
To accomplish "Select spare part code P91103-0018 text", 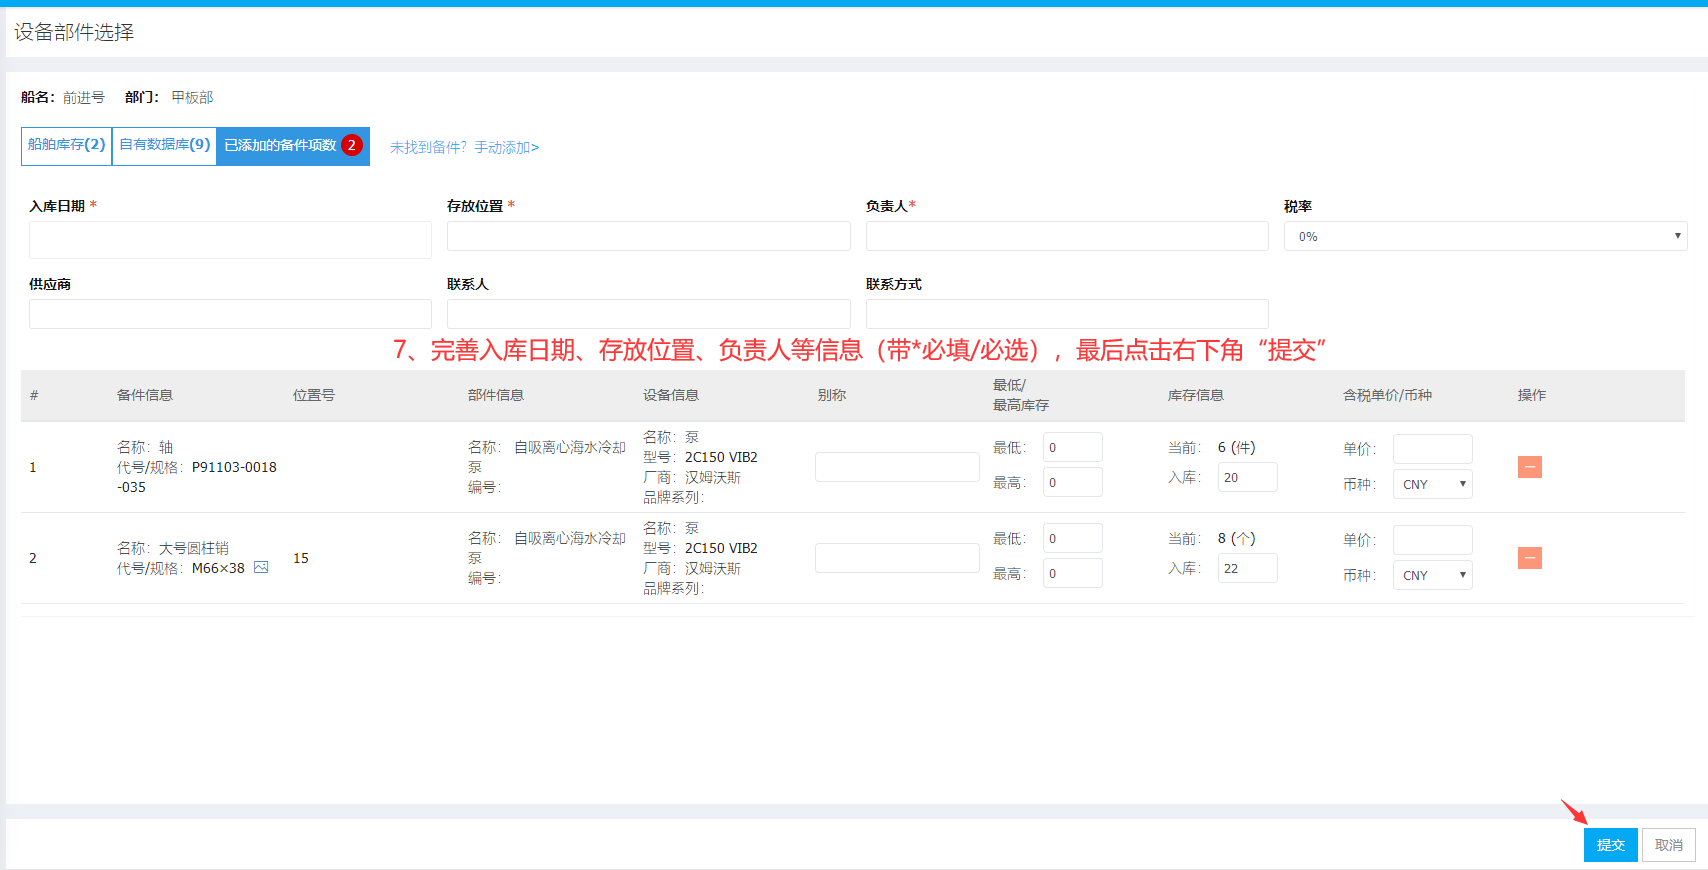I will 234,467.
